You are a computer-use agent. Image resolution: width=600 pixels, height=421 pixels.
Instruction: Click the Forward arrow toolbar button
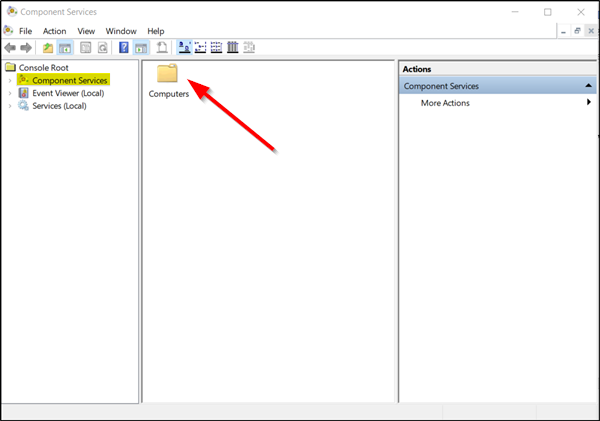point(26,48)
